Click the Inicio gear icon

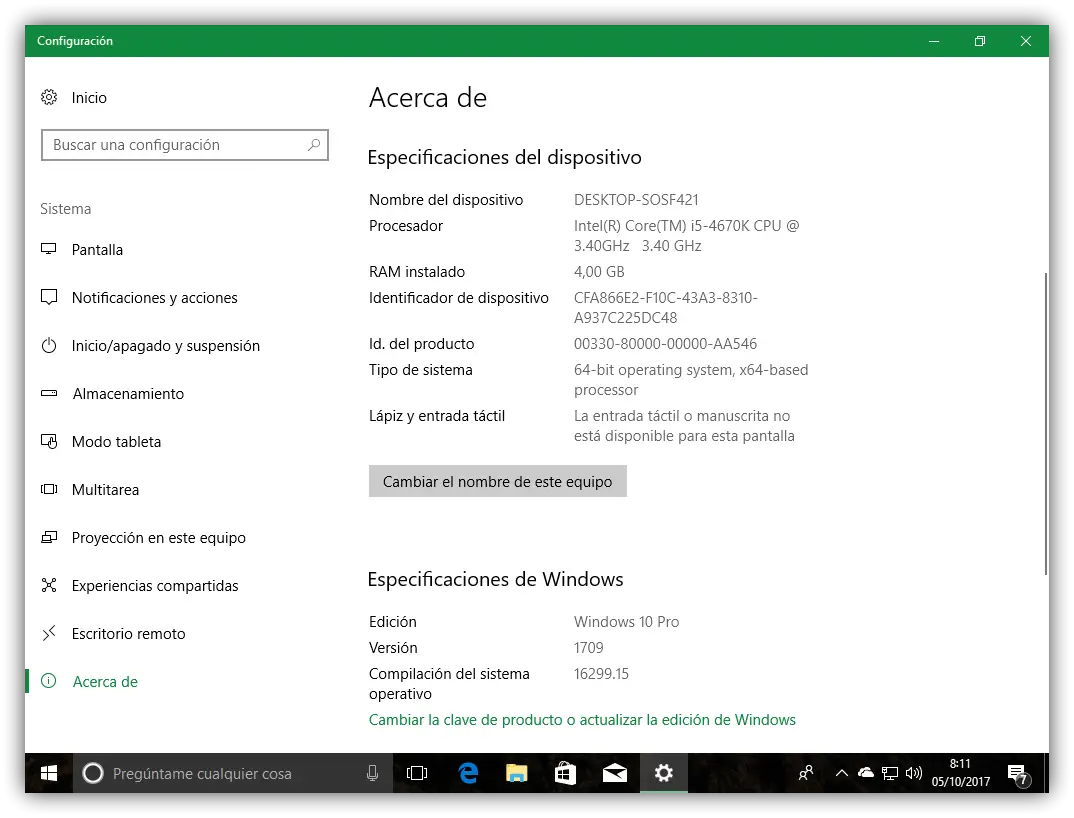[x=49, y=97]
